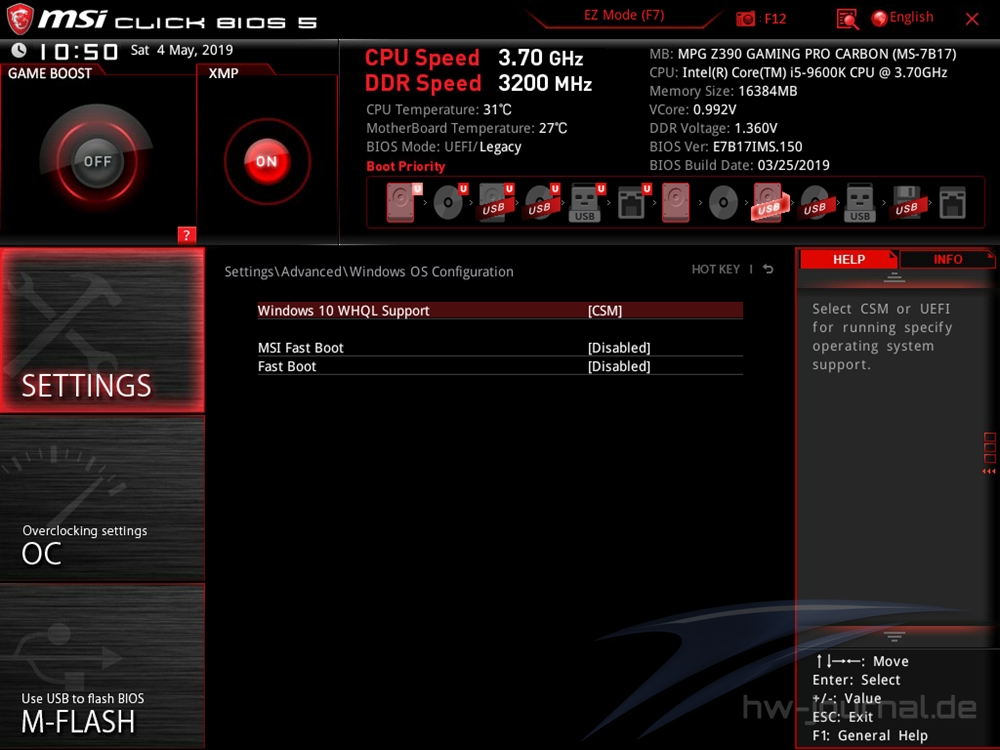Expand side panel with triple arrow marker
This screenshot has height=750, width=1000.
click(989, 471)
